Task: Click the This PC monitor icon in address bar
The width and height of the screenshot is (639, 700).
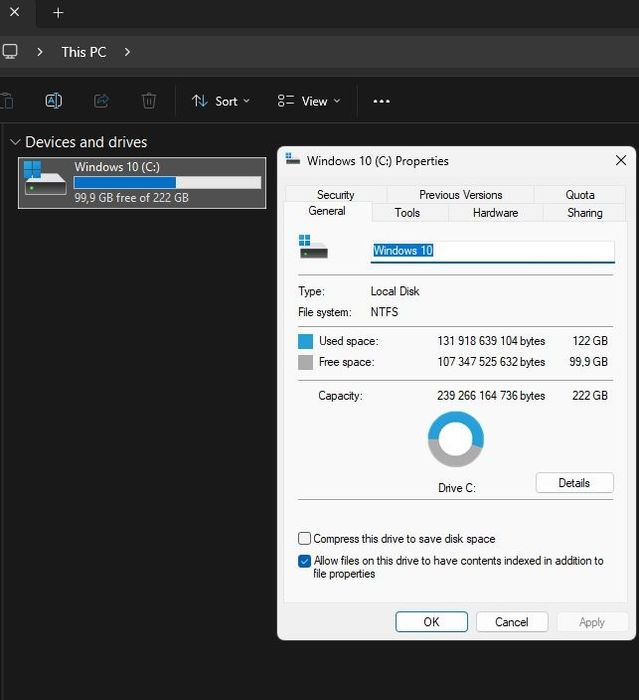Action: point(10,51)
